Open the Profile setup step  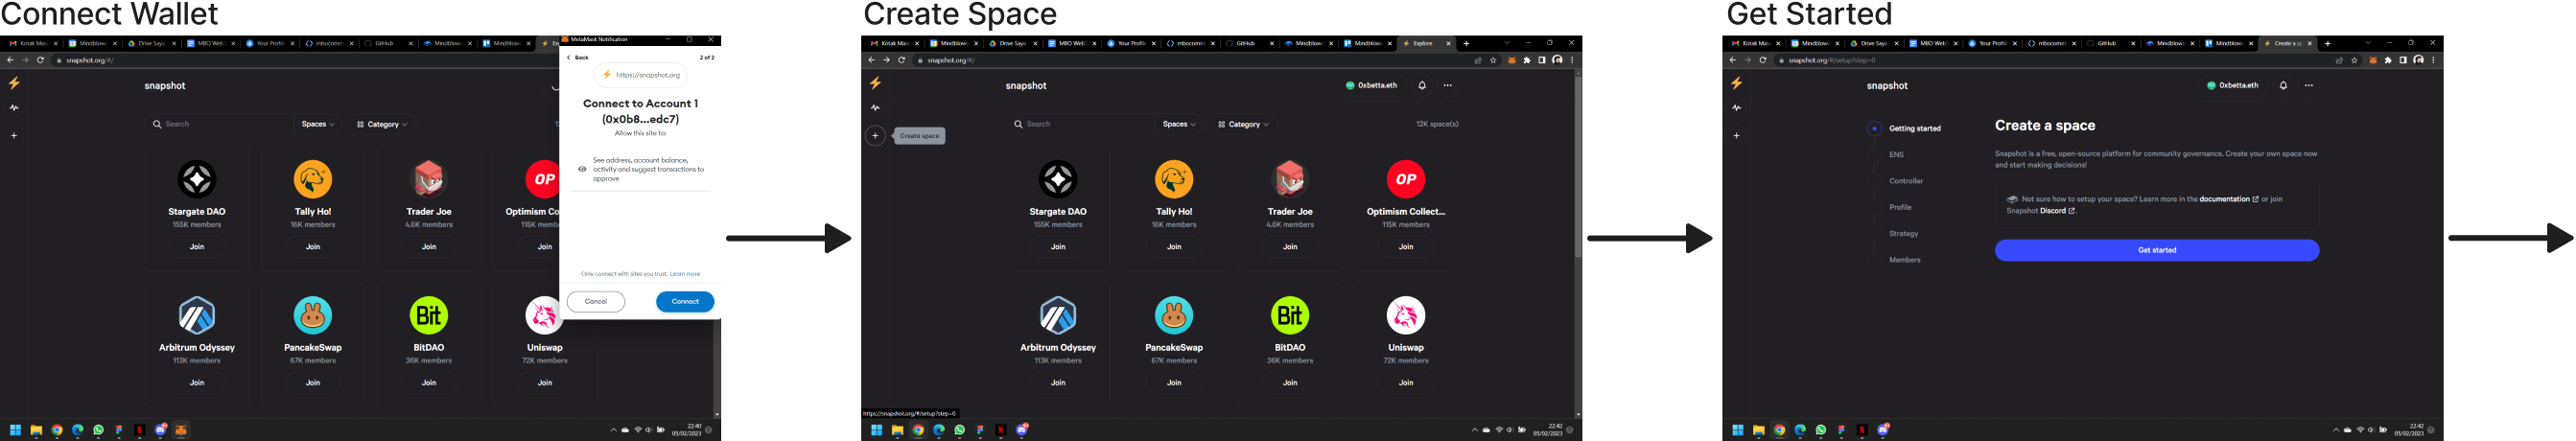coord(1900,208)
